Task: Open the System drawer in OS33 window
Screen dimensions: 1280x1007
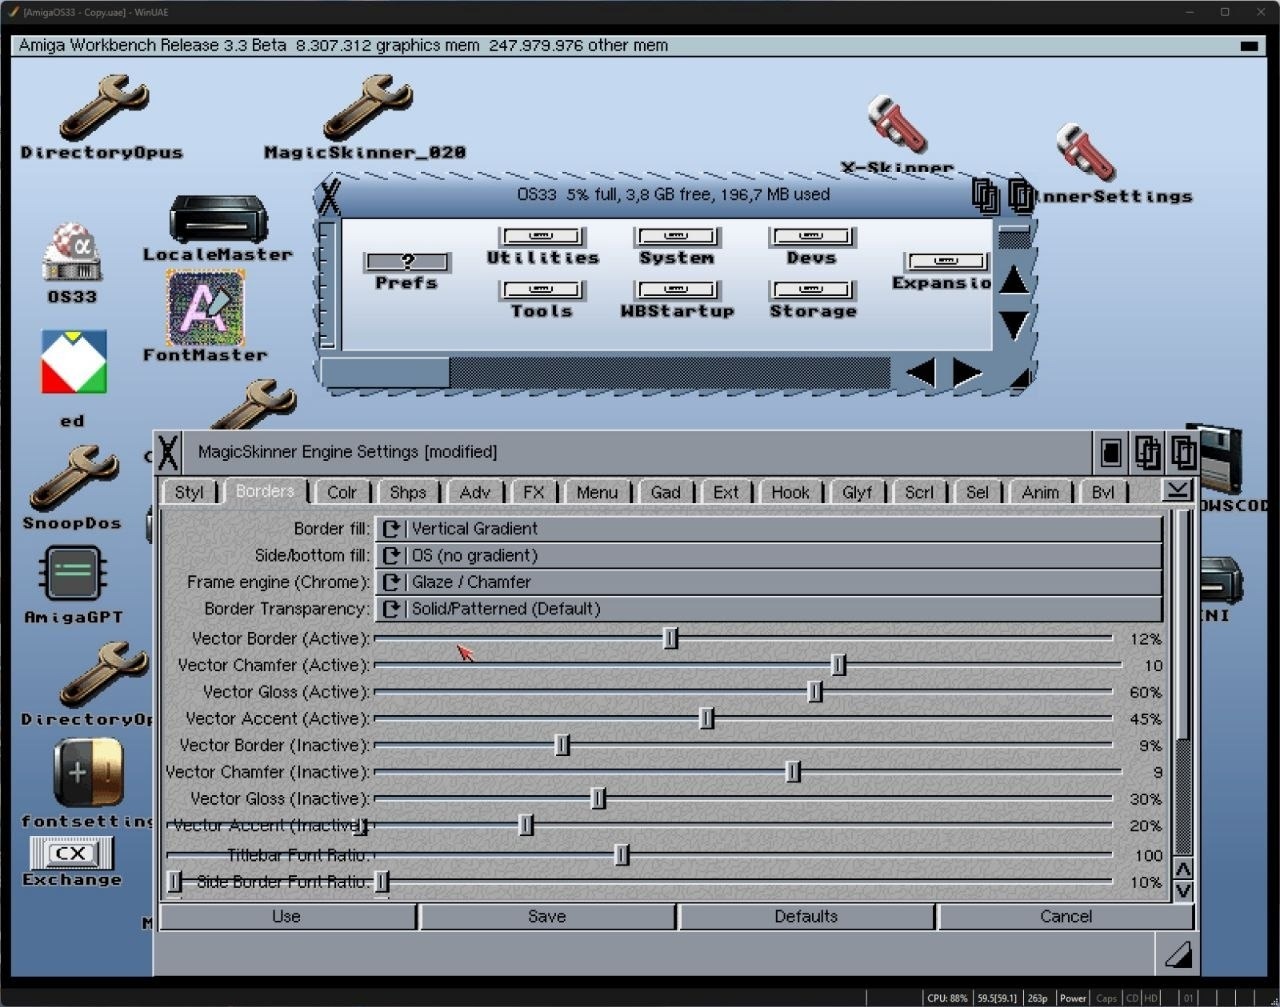Action: point(677,237)
